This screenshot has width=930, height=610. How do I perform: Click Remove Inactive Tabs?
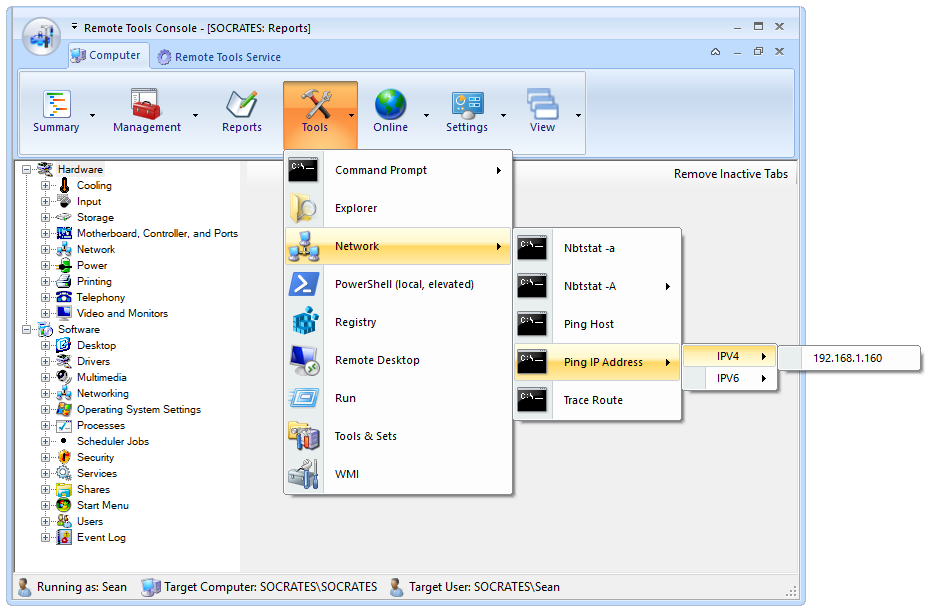point(731,174)
